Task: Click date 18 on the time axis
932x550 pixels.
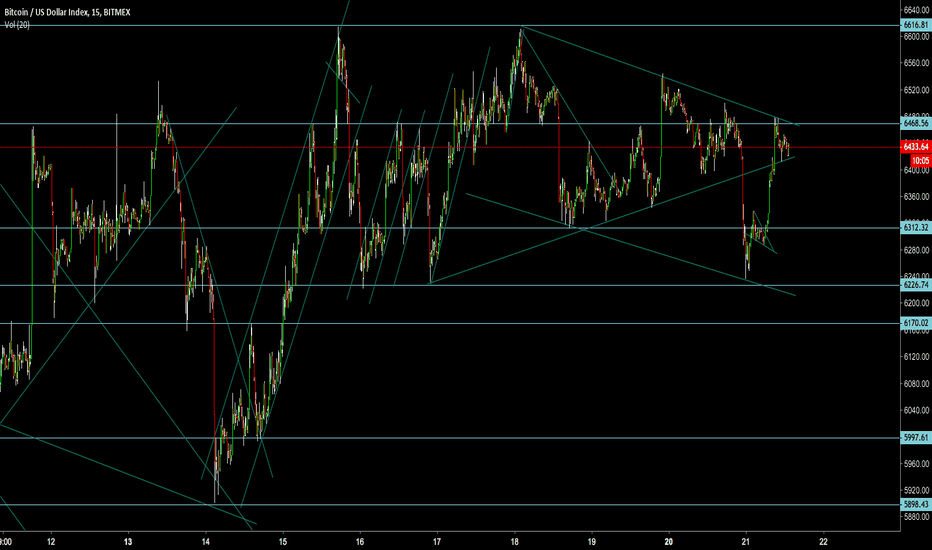Action: [515, 542]
